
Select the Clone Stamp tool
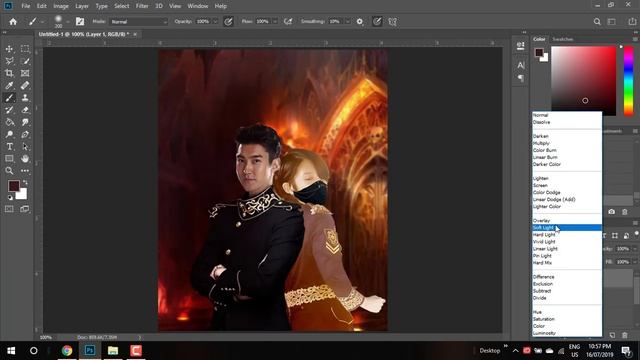click(x=25, y=98)
